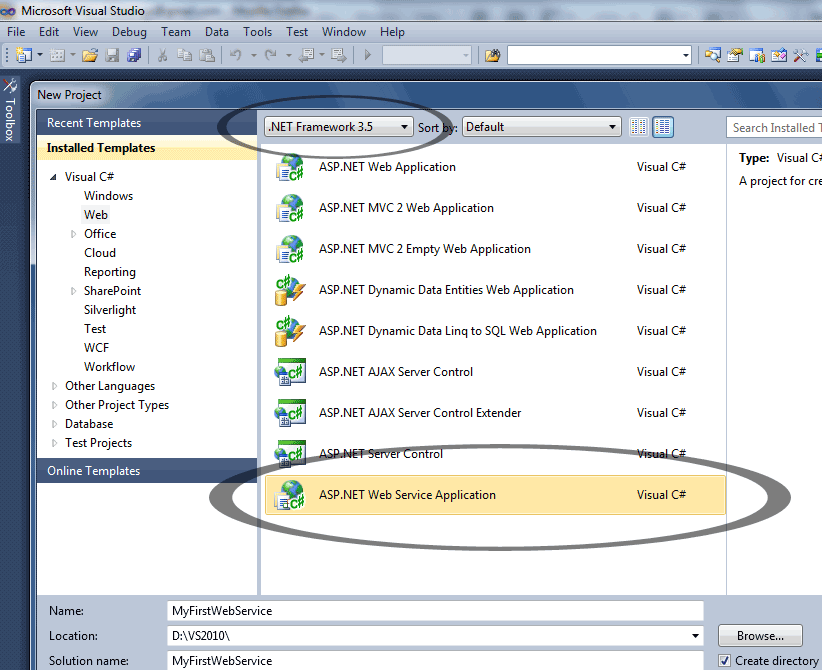Open the Tools menu
Screen dimensions: 822x670
pyautogui.click(x=257, y=32)
